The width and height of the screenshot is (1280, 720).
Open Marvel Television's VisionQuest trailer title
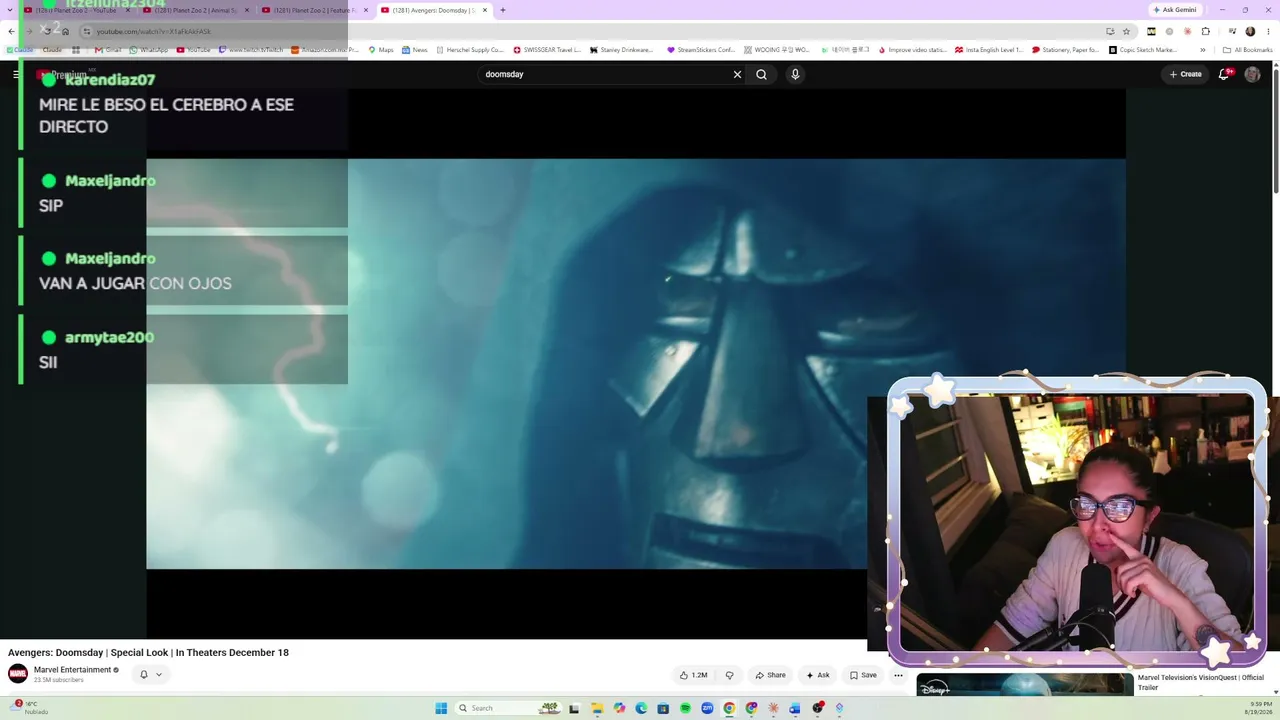coord(1201,682)
